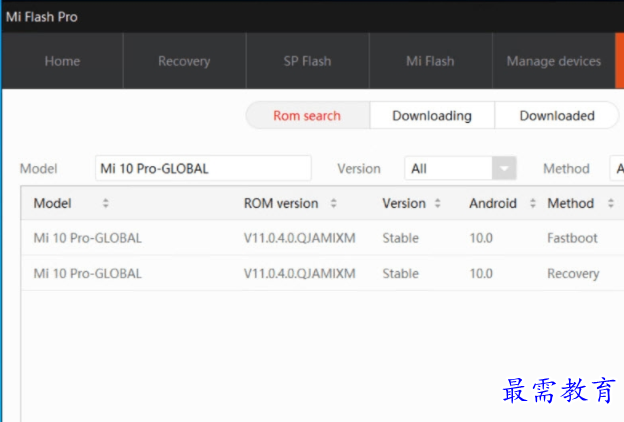The width and height of the screenshot is (624, 422).
Task: Select the Rom search section
Action: (307, 116)
